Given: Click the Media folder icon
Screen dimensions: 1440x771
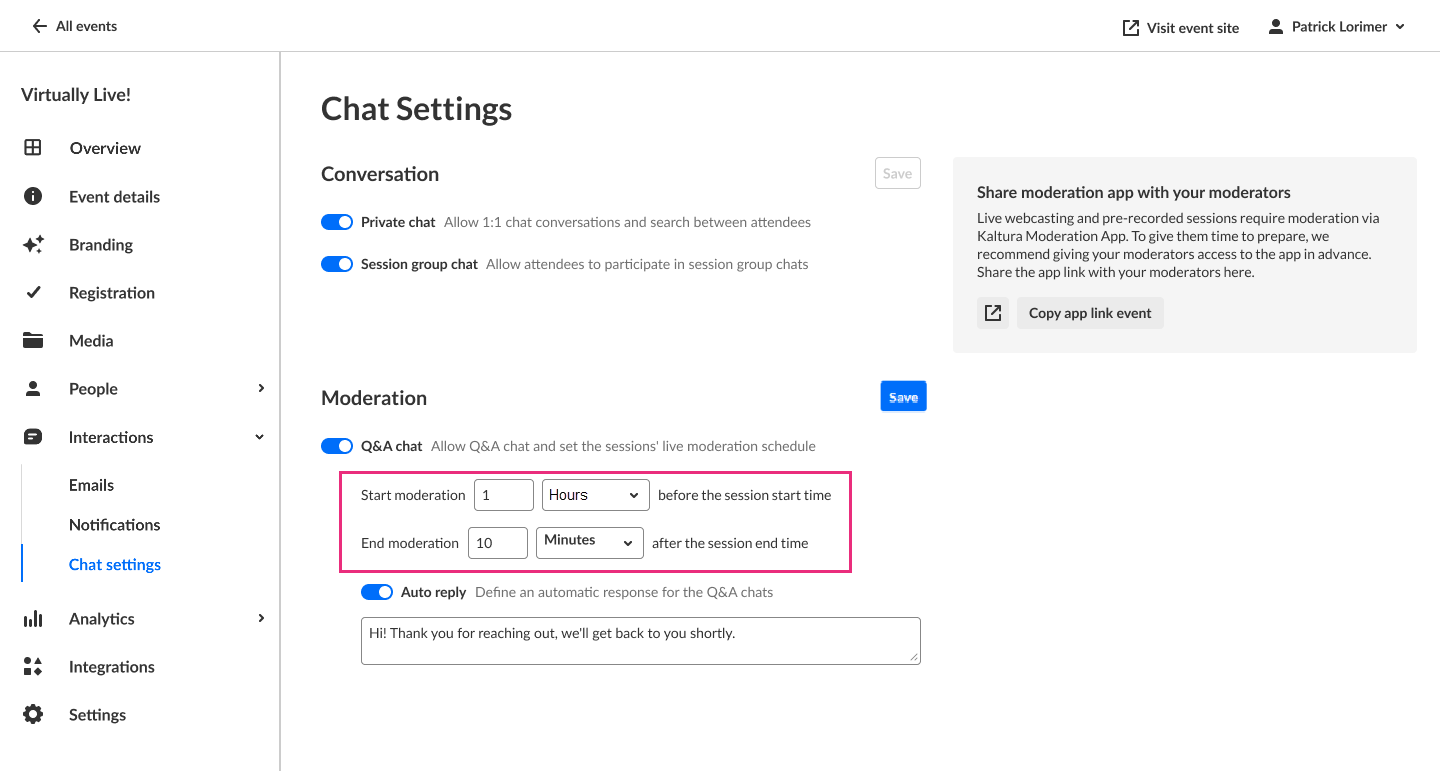Looking at the screenshot, I should point(33,341).
